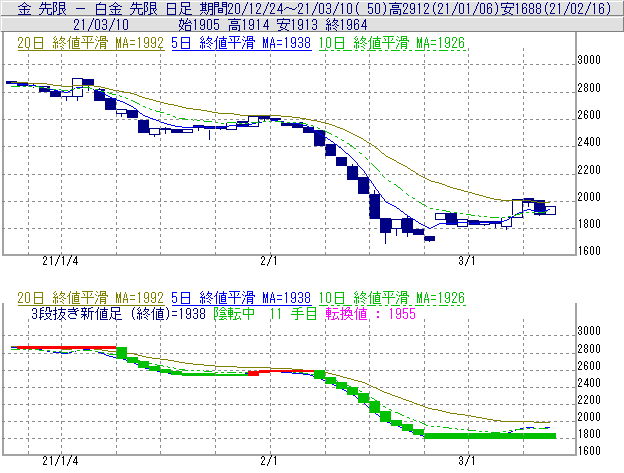Screen dimensions: 624x473
Task: Click the 2400 axis label on upper chart
Action: click(589, 142)
